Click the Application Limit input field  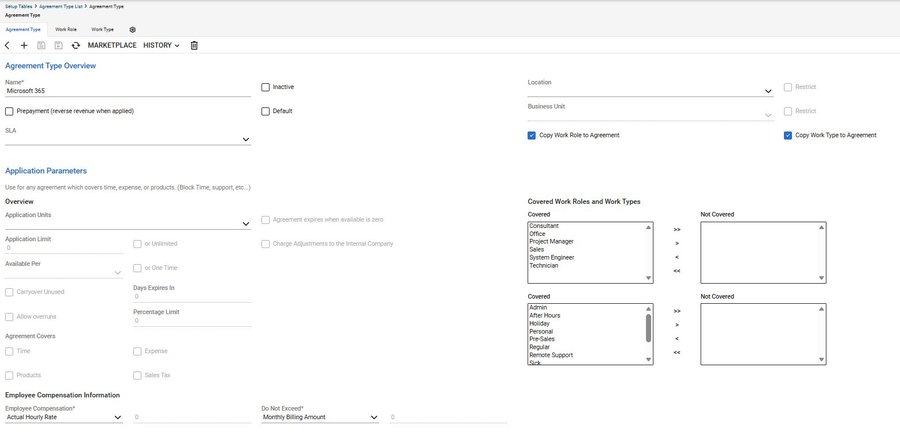(x=64, y=248)
